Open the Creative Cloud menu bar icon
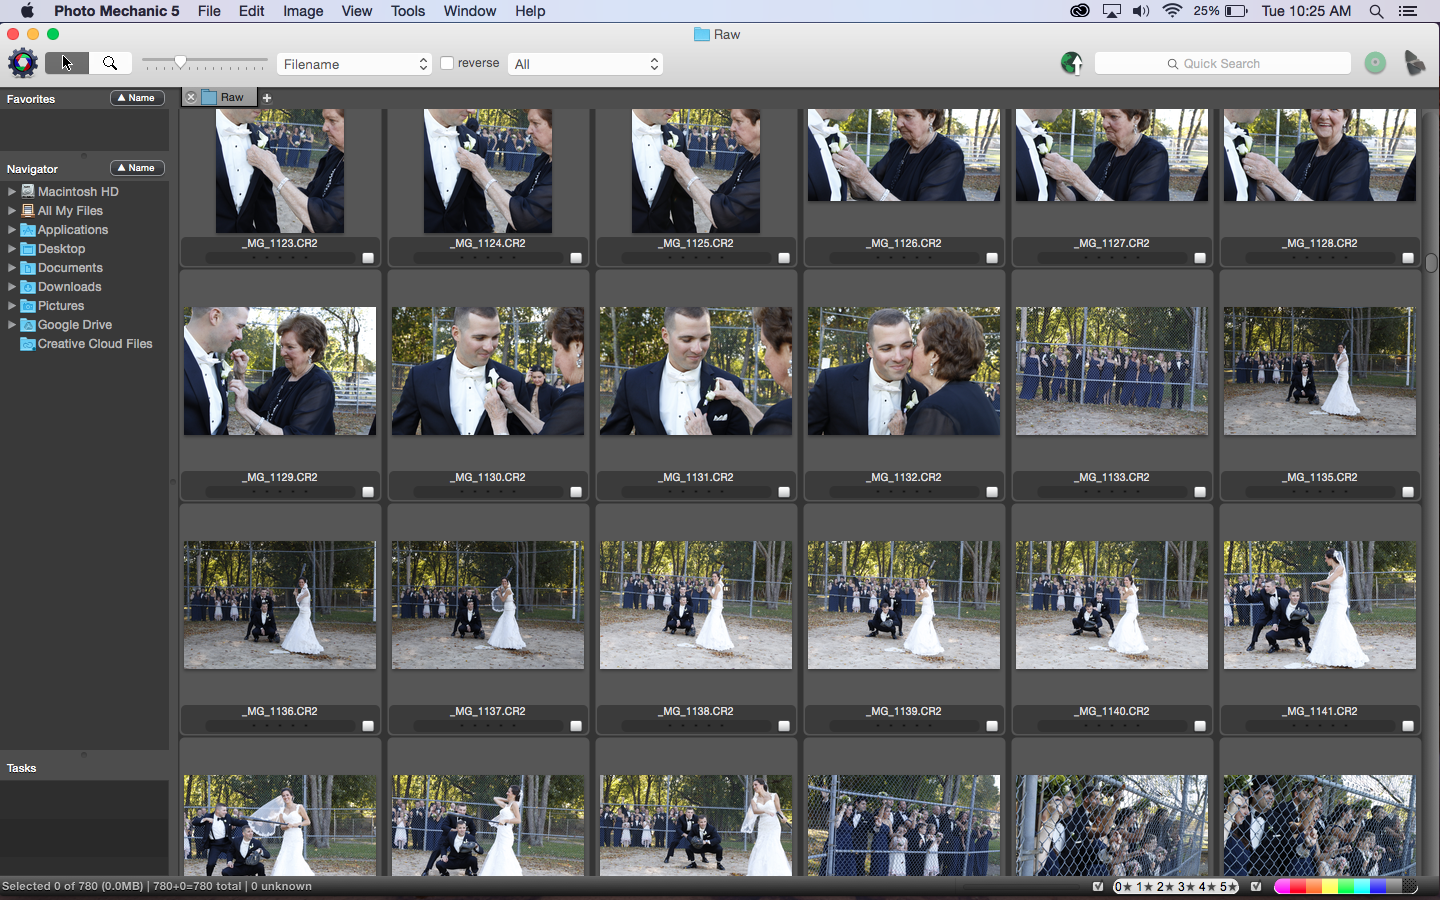Viewport: 1440px width, 900px height. [1080, 11]
